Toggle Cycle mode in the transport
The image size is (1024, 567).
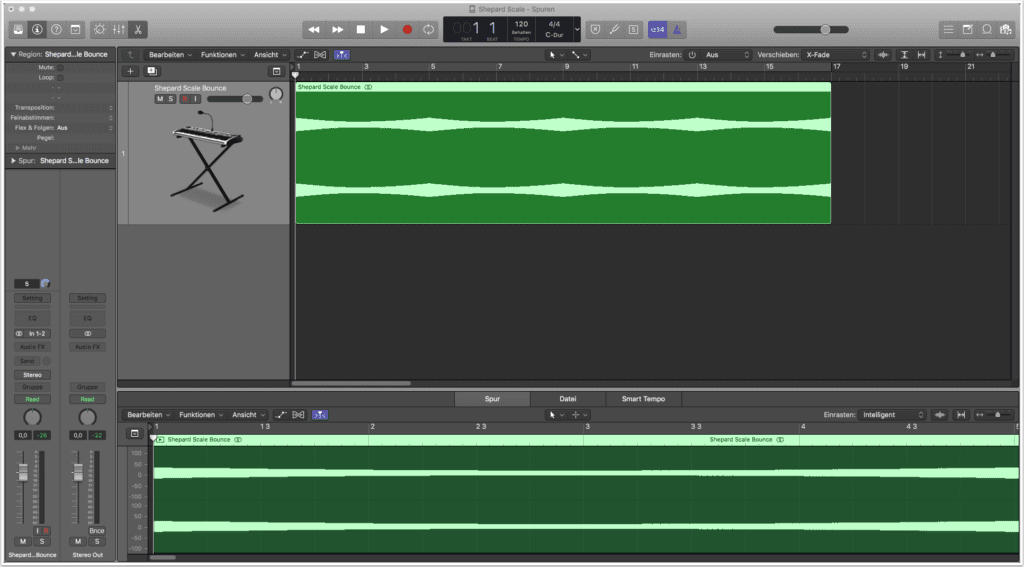(429, 30)
